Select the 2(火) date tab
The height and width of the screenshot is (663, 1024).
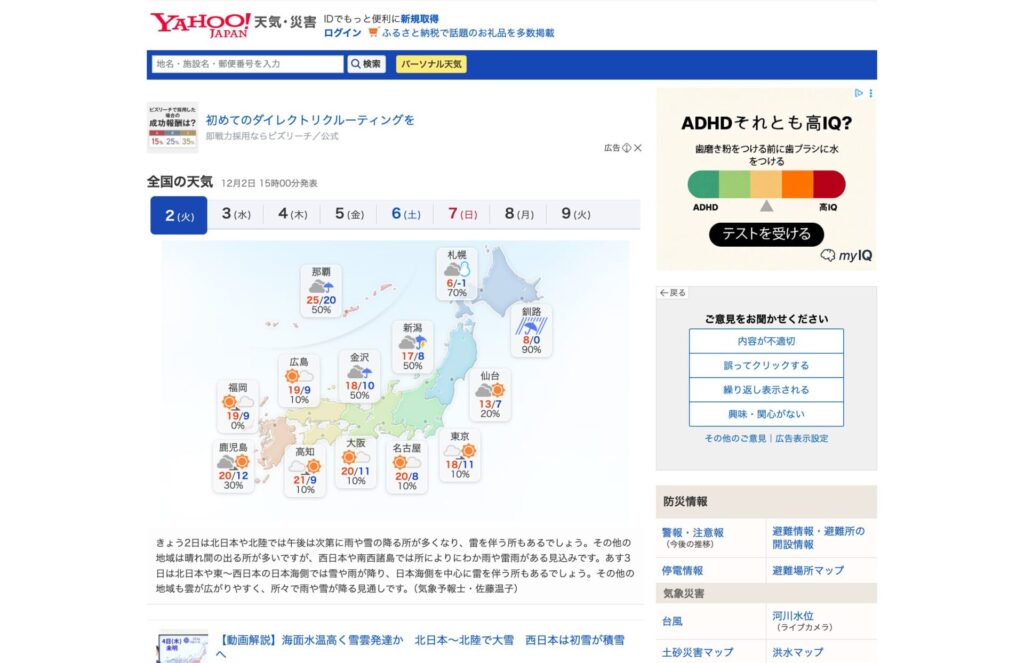(179, 215)
